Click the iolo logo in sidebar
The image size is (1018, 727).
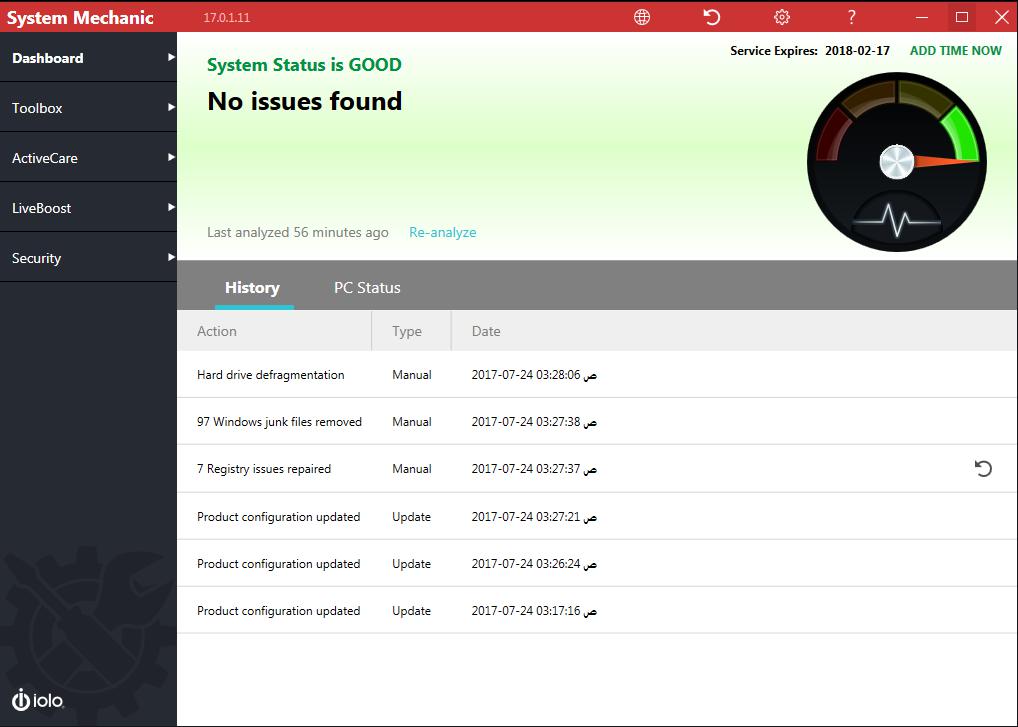[38, 700]
